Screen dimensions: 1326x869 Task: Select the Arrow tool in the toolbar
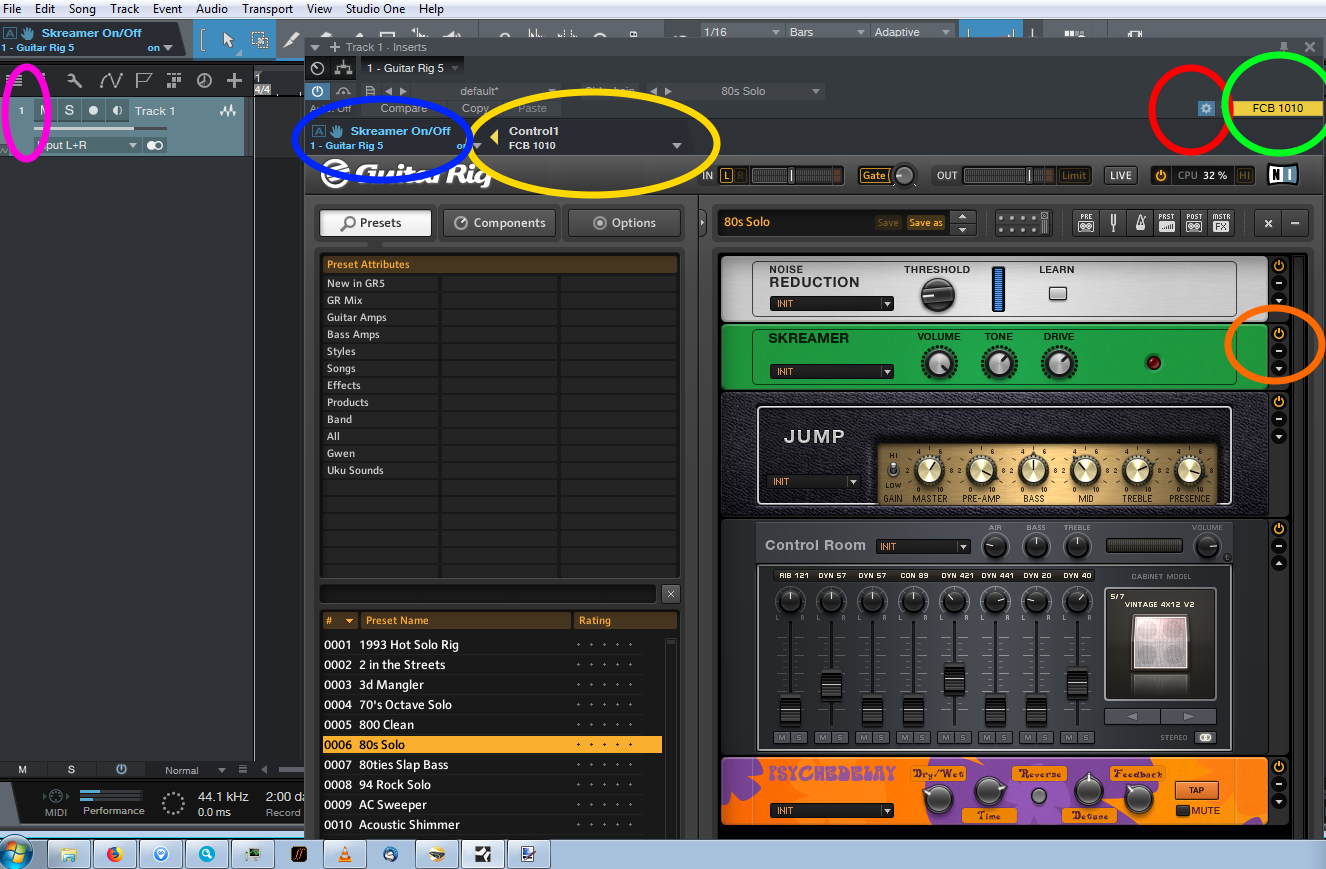228,40
